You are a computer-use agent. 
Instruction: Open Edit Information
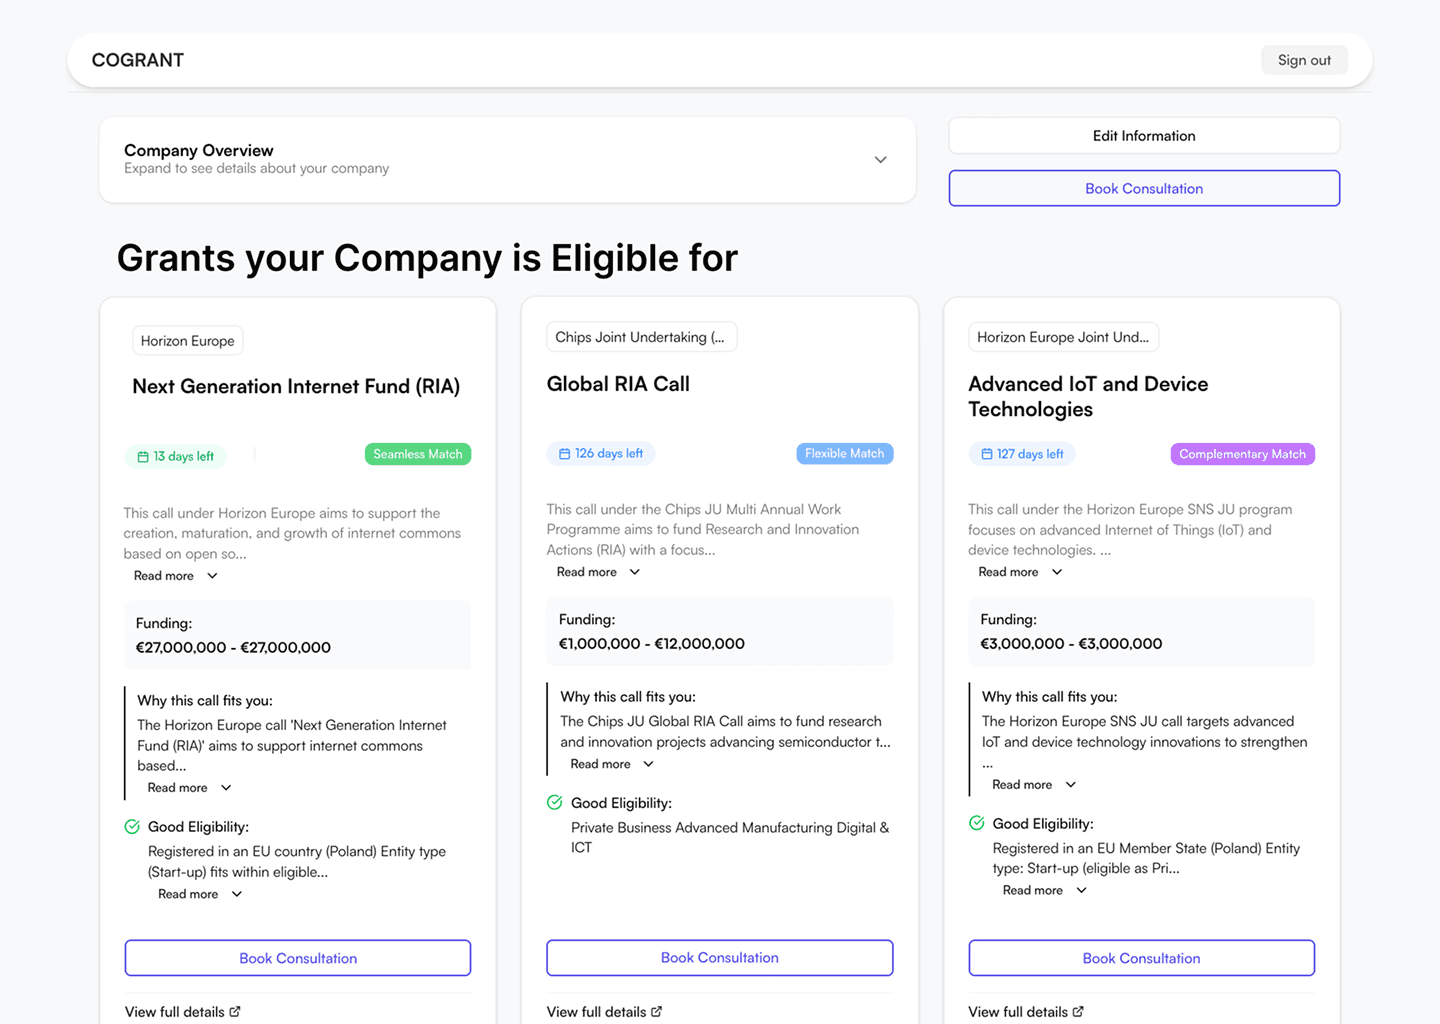(x=1143, y=136)
